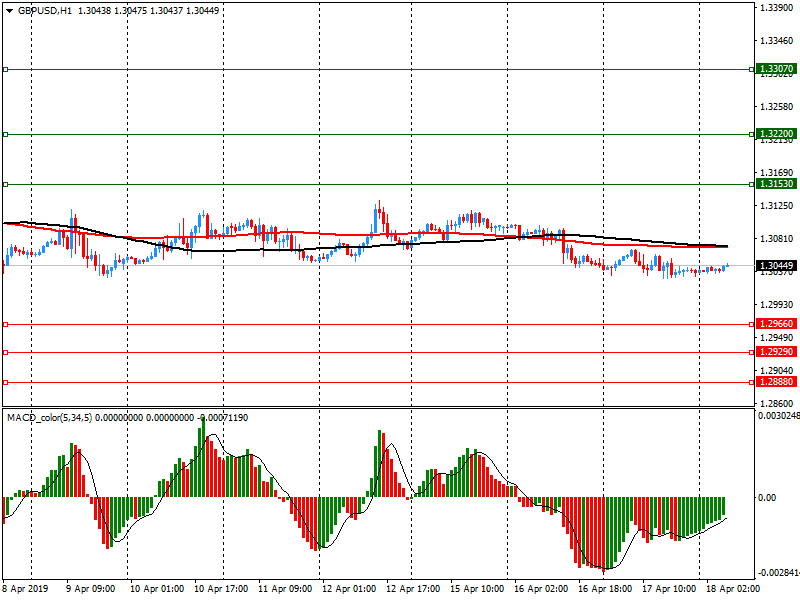Click the green 1.31530 price tag
The height and width of the screenshot is (600, 800).
(x=776, y=184)
